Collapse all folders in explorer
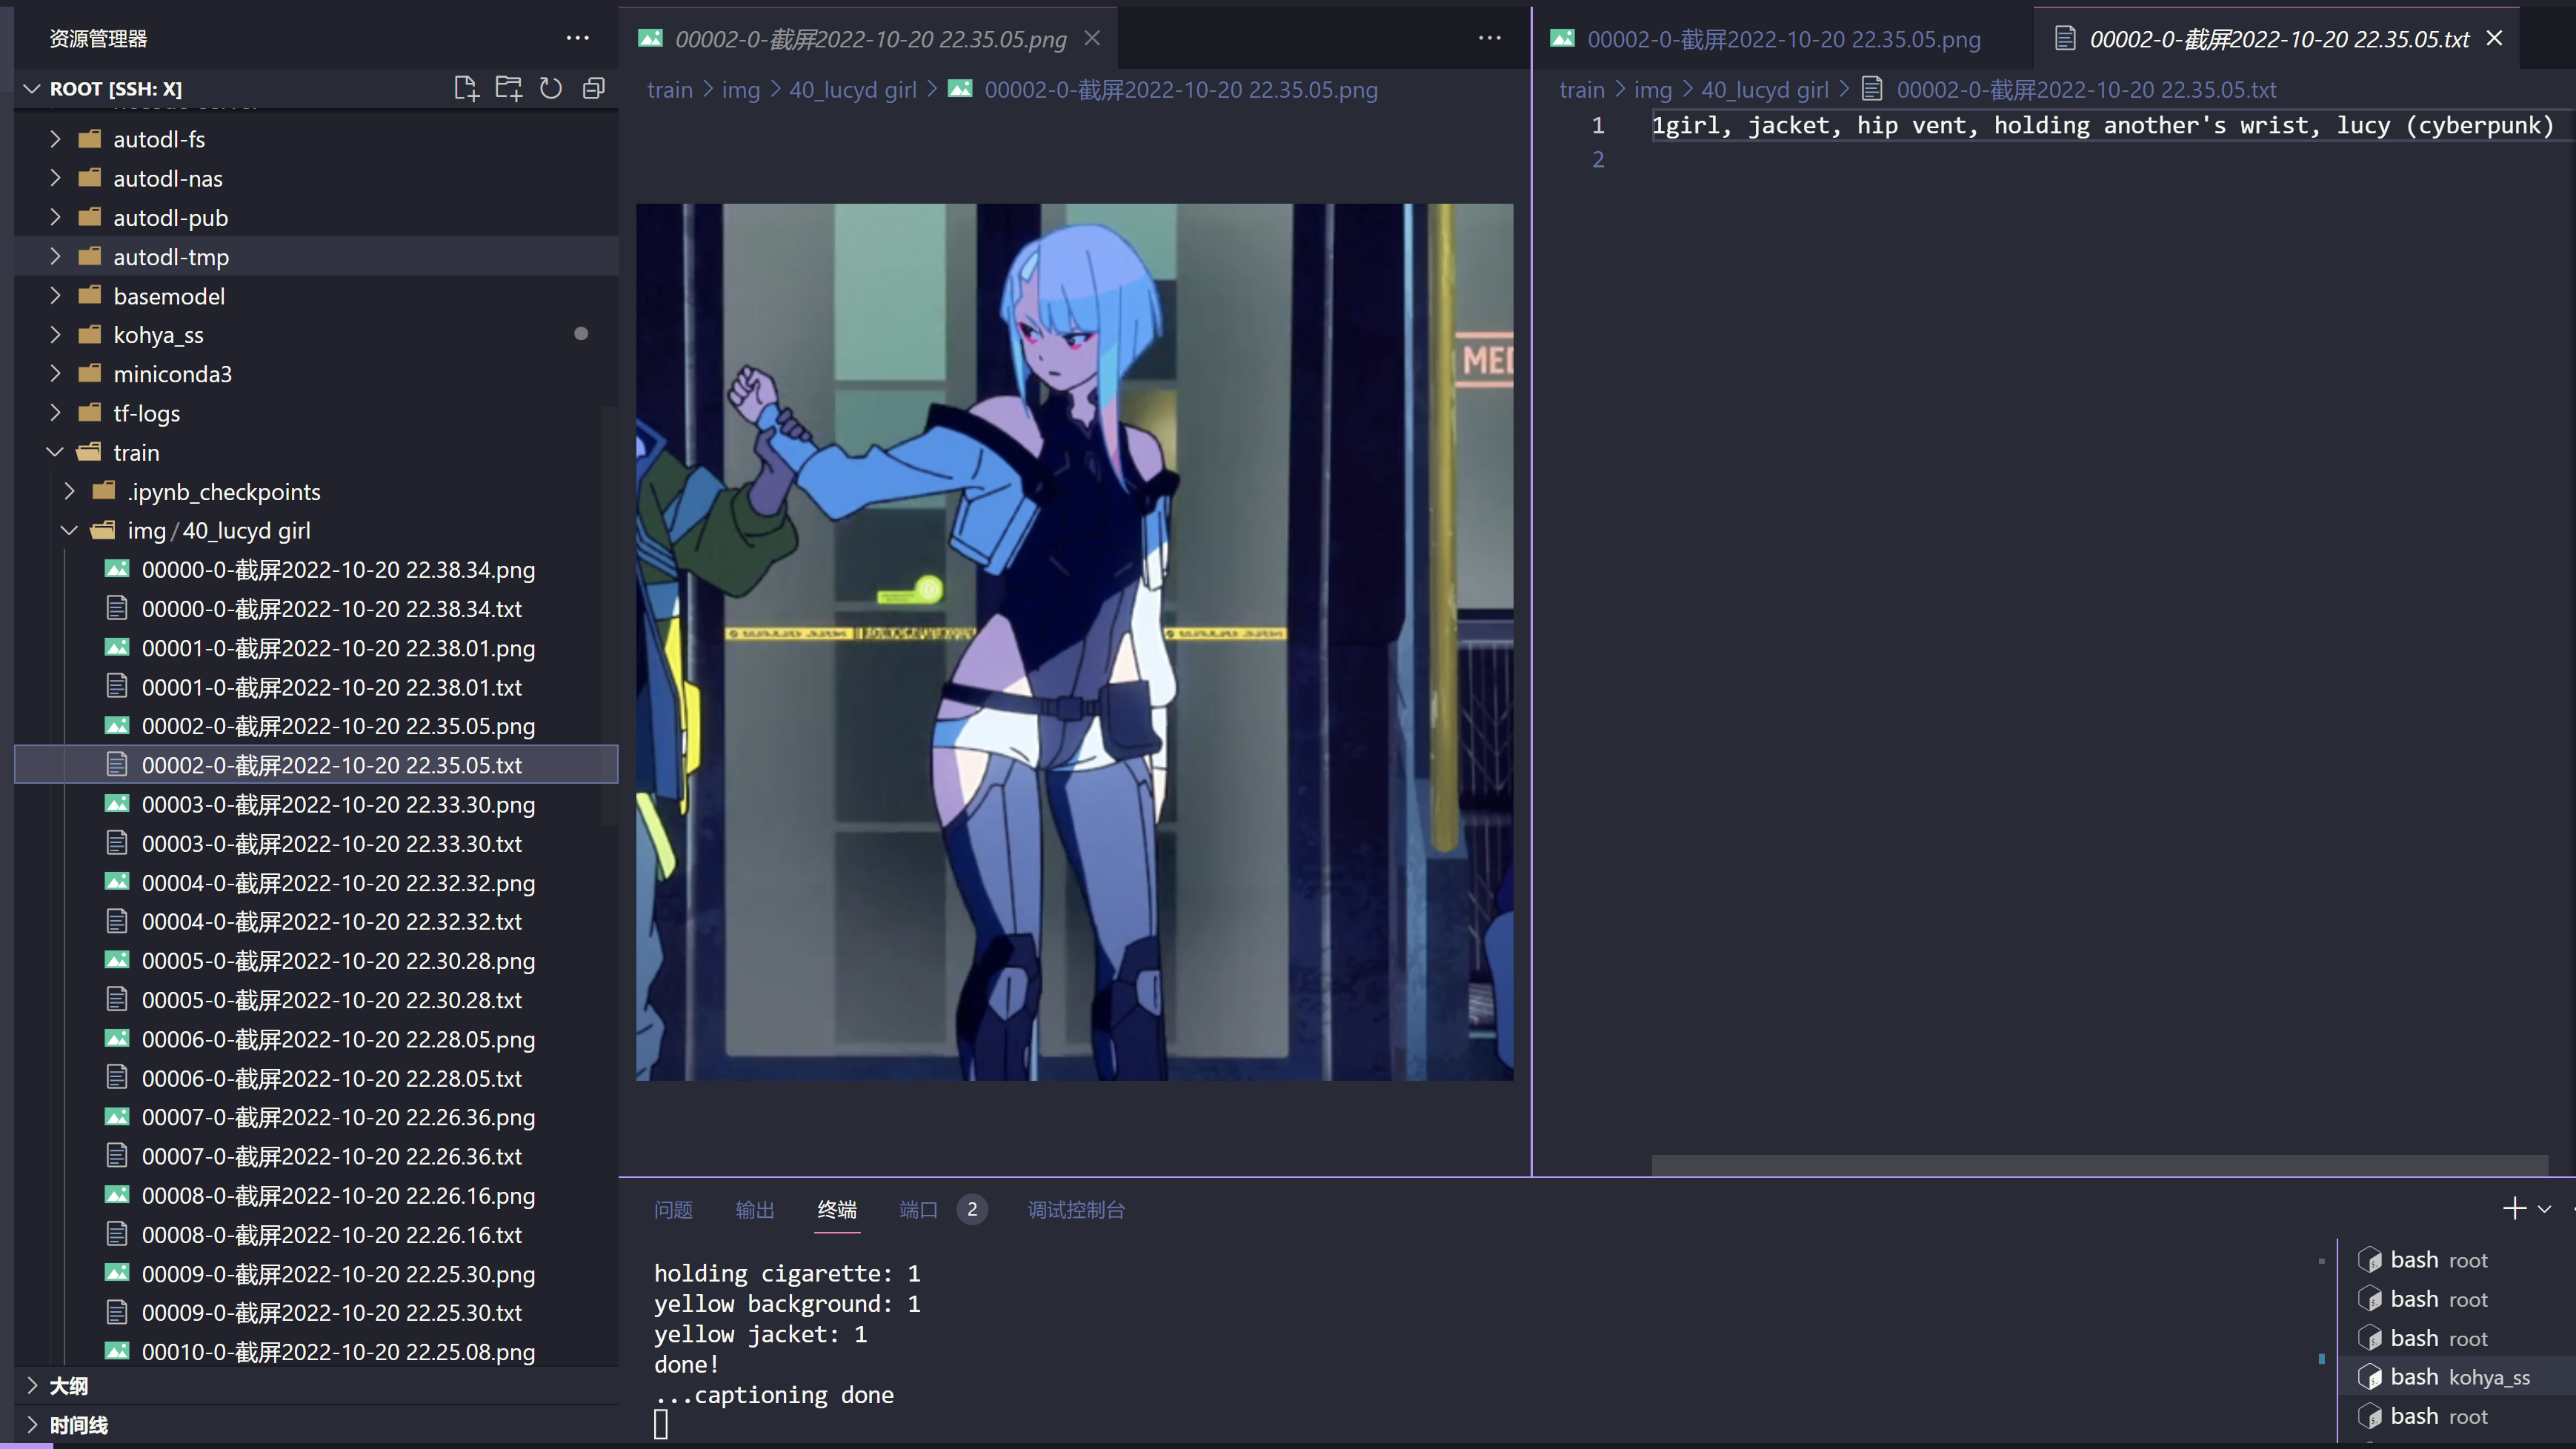This screenshot has height=1449, width=2576. tap(594, 88)
